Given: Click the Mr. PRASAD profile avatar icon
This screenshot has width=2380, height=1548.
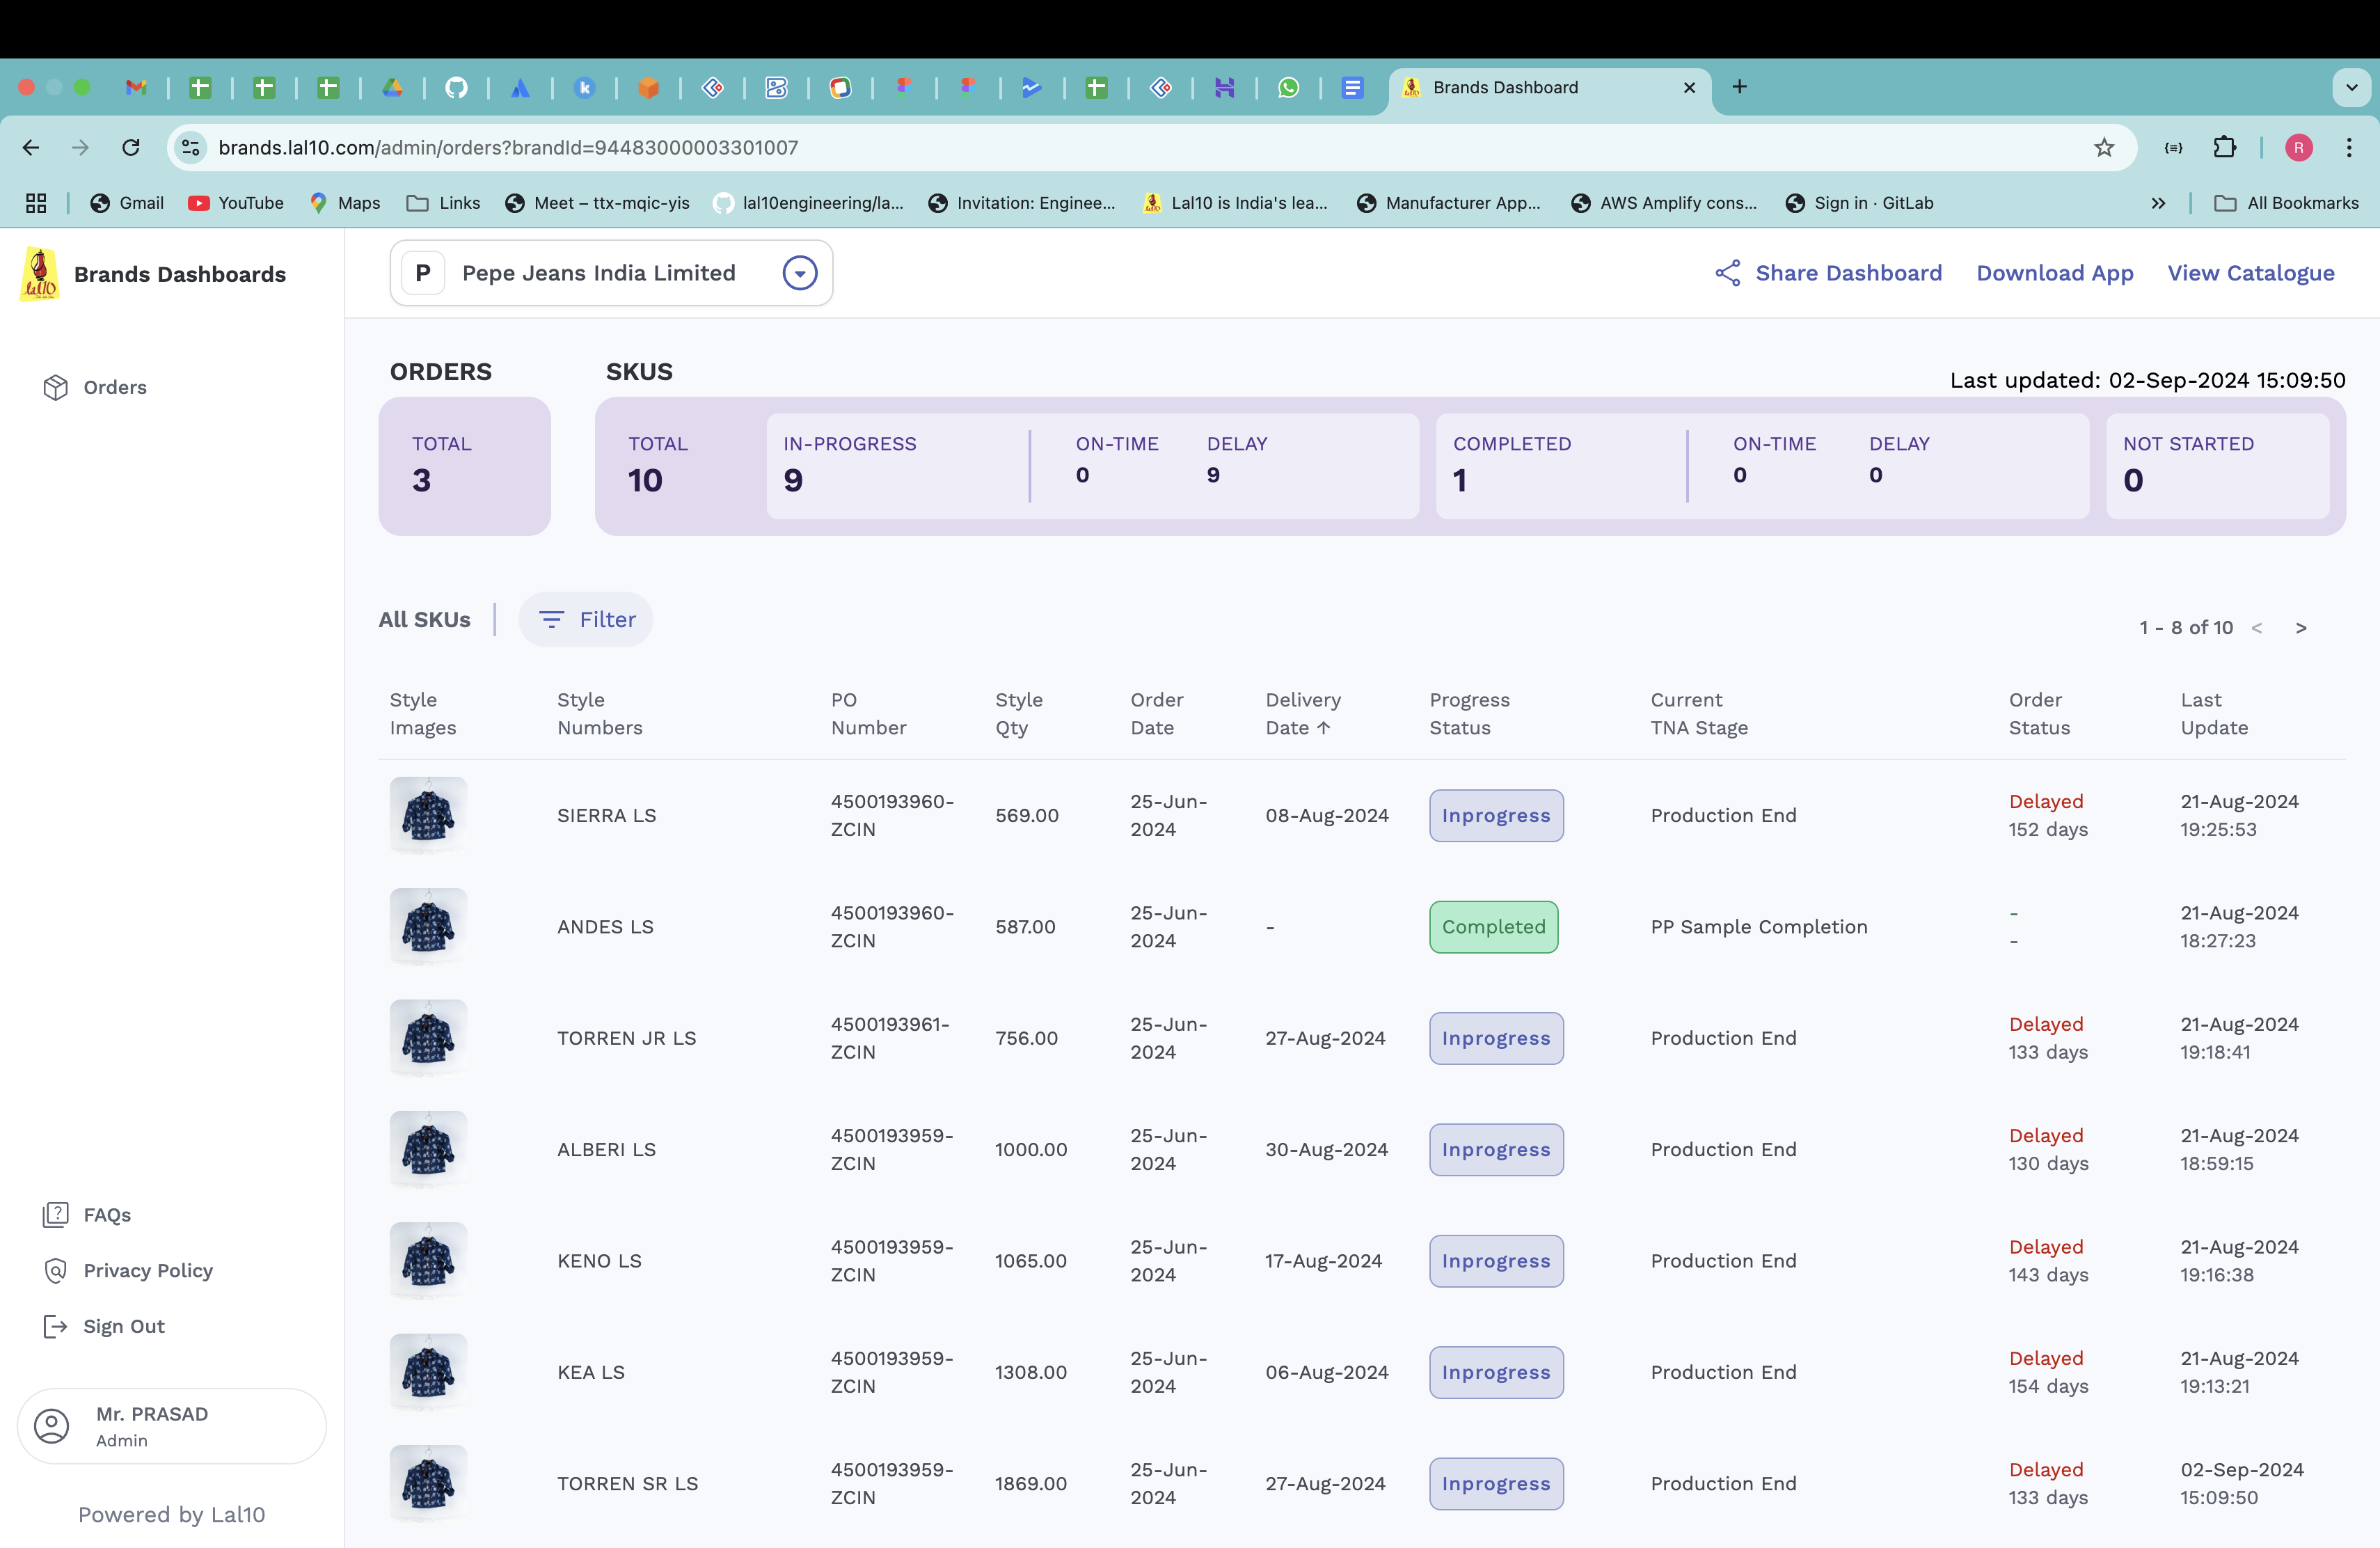Looking at the screenshot, I should coord(52,1425).
